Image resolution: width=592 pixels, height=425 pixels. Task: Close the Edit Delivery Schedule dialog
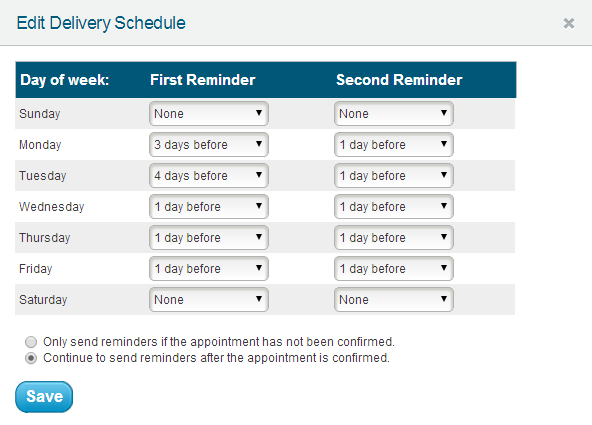point(569,23)
